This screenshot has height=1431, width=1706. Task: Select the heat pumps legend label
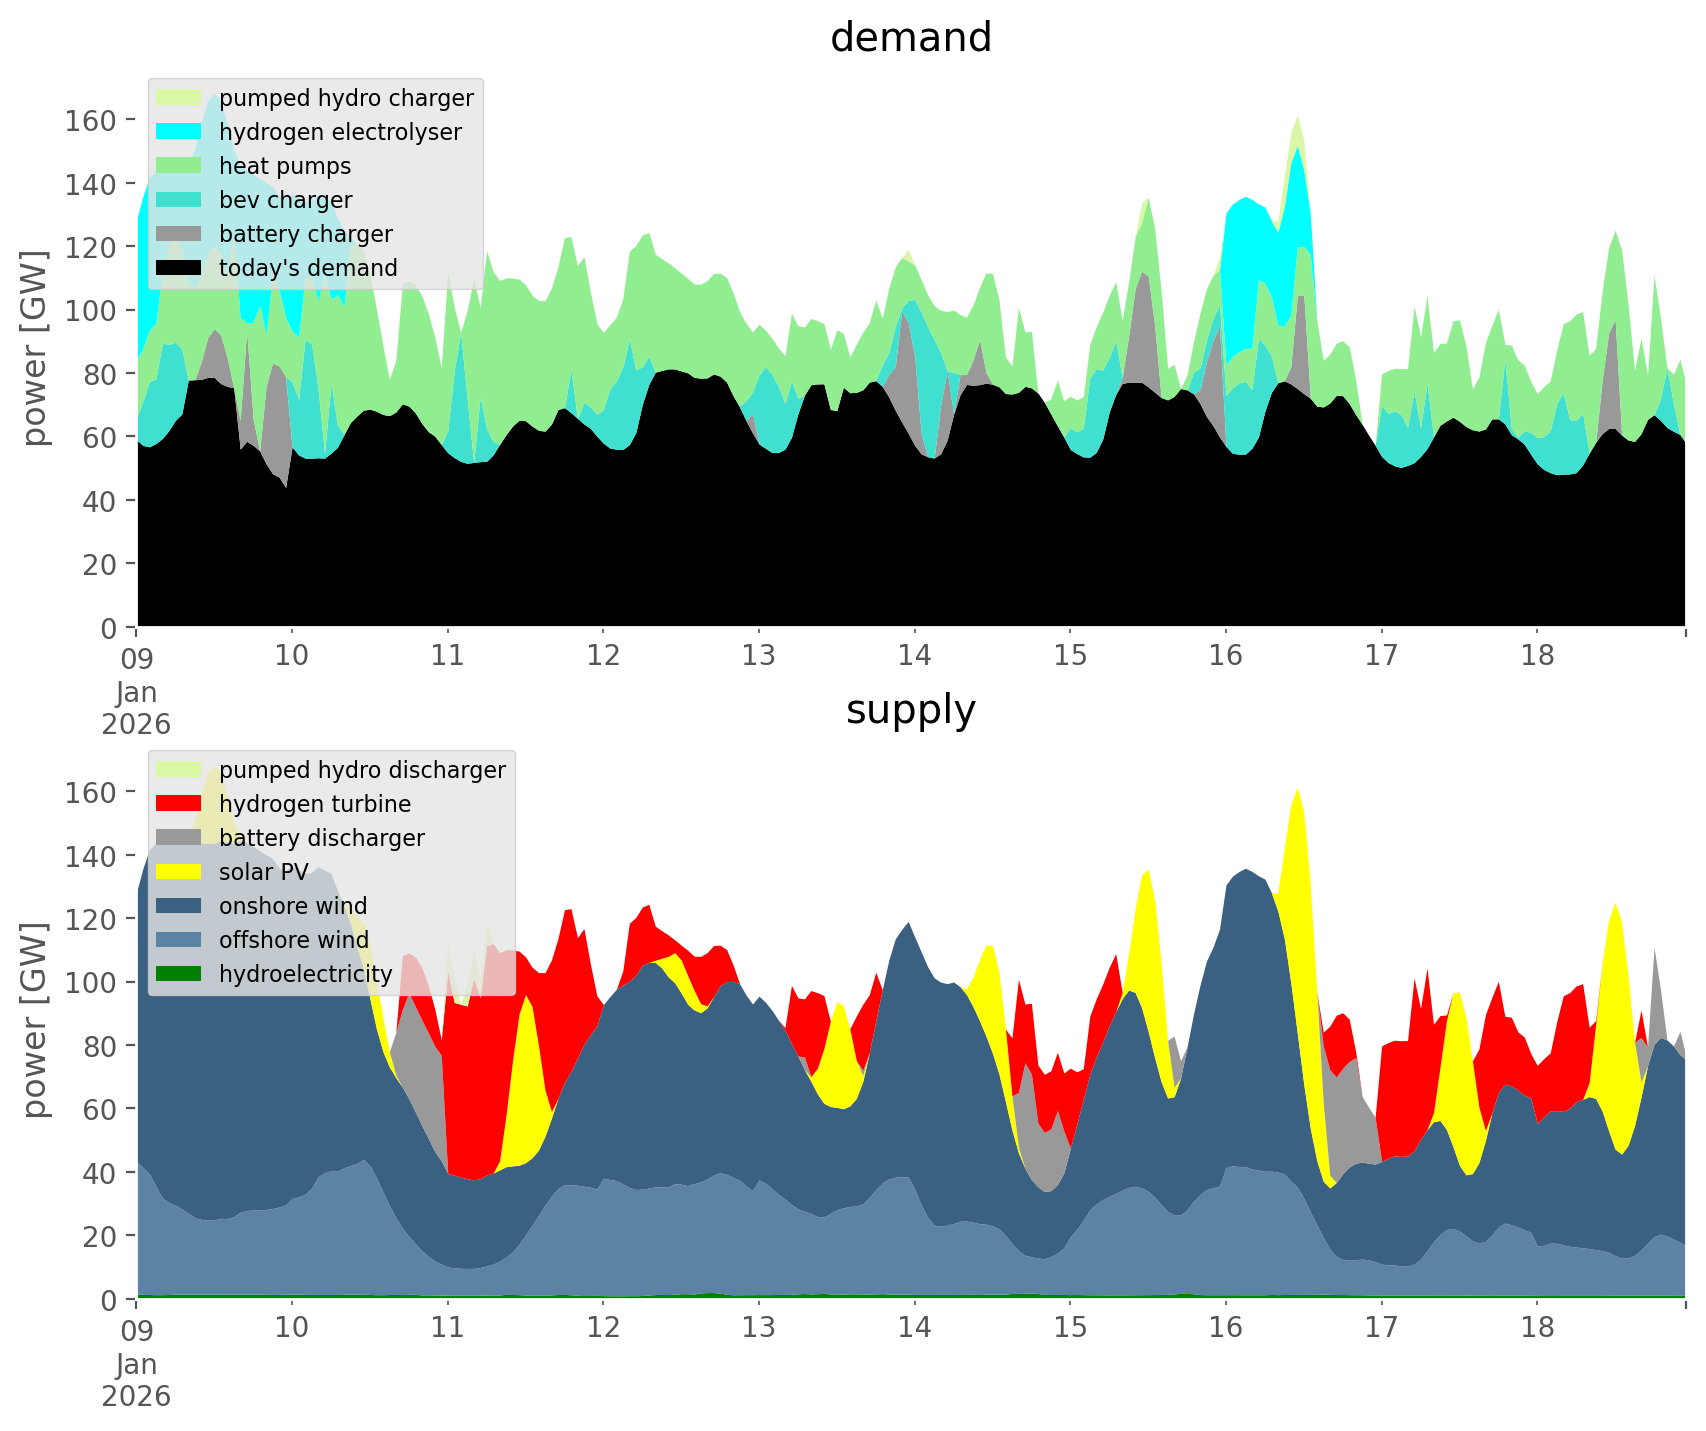point(285,166)
